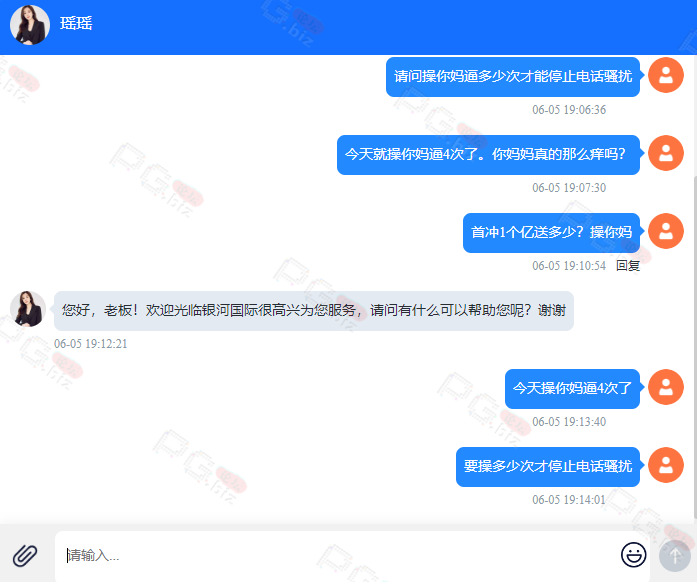
Task: Click the send arrow button
Action: [x=675, y=556]
